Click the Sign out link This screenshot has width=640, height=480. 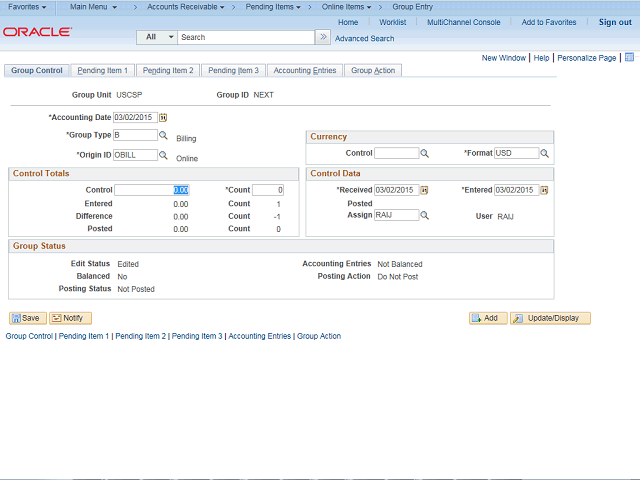pyautogui.click(x=614, y=22)
